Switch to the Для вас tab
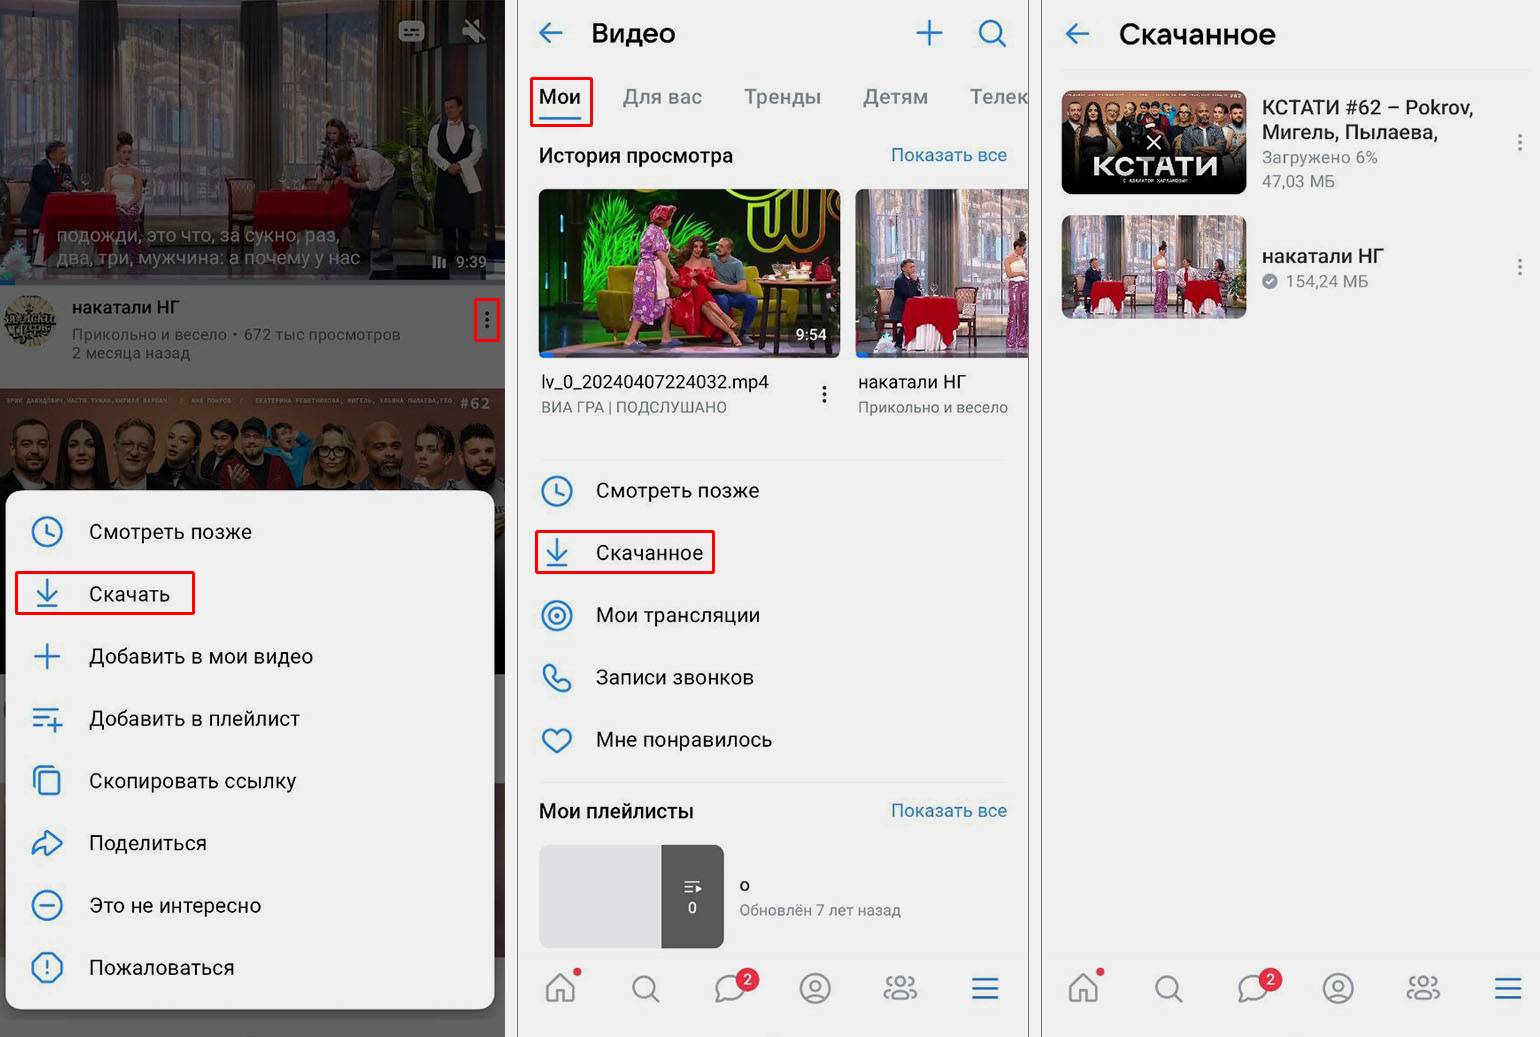 point(662,97)
